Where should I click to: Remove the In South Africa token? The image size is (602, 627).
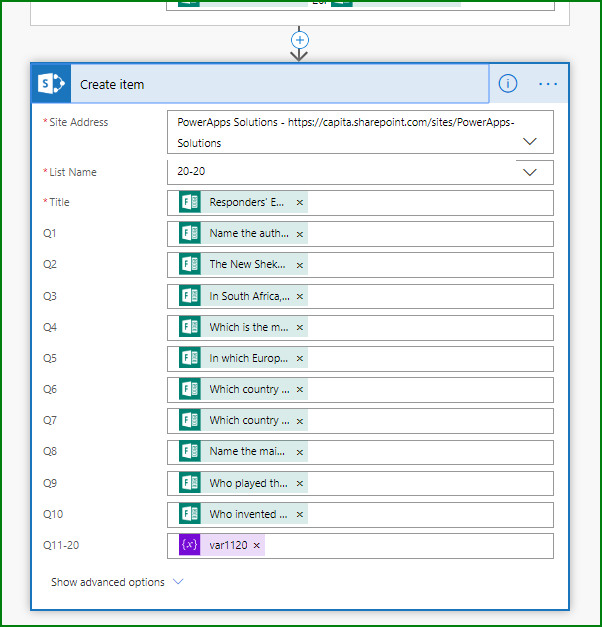click(x=300, y=296)
